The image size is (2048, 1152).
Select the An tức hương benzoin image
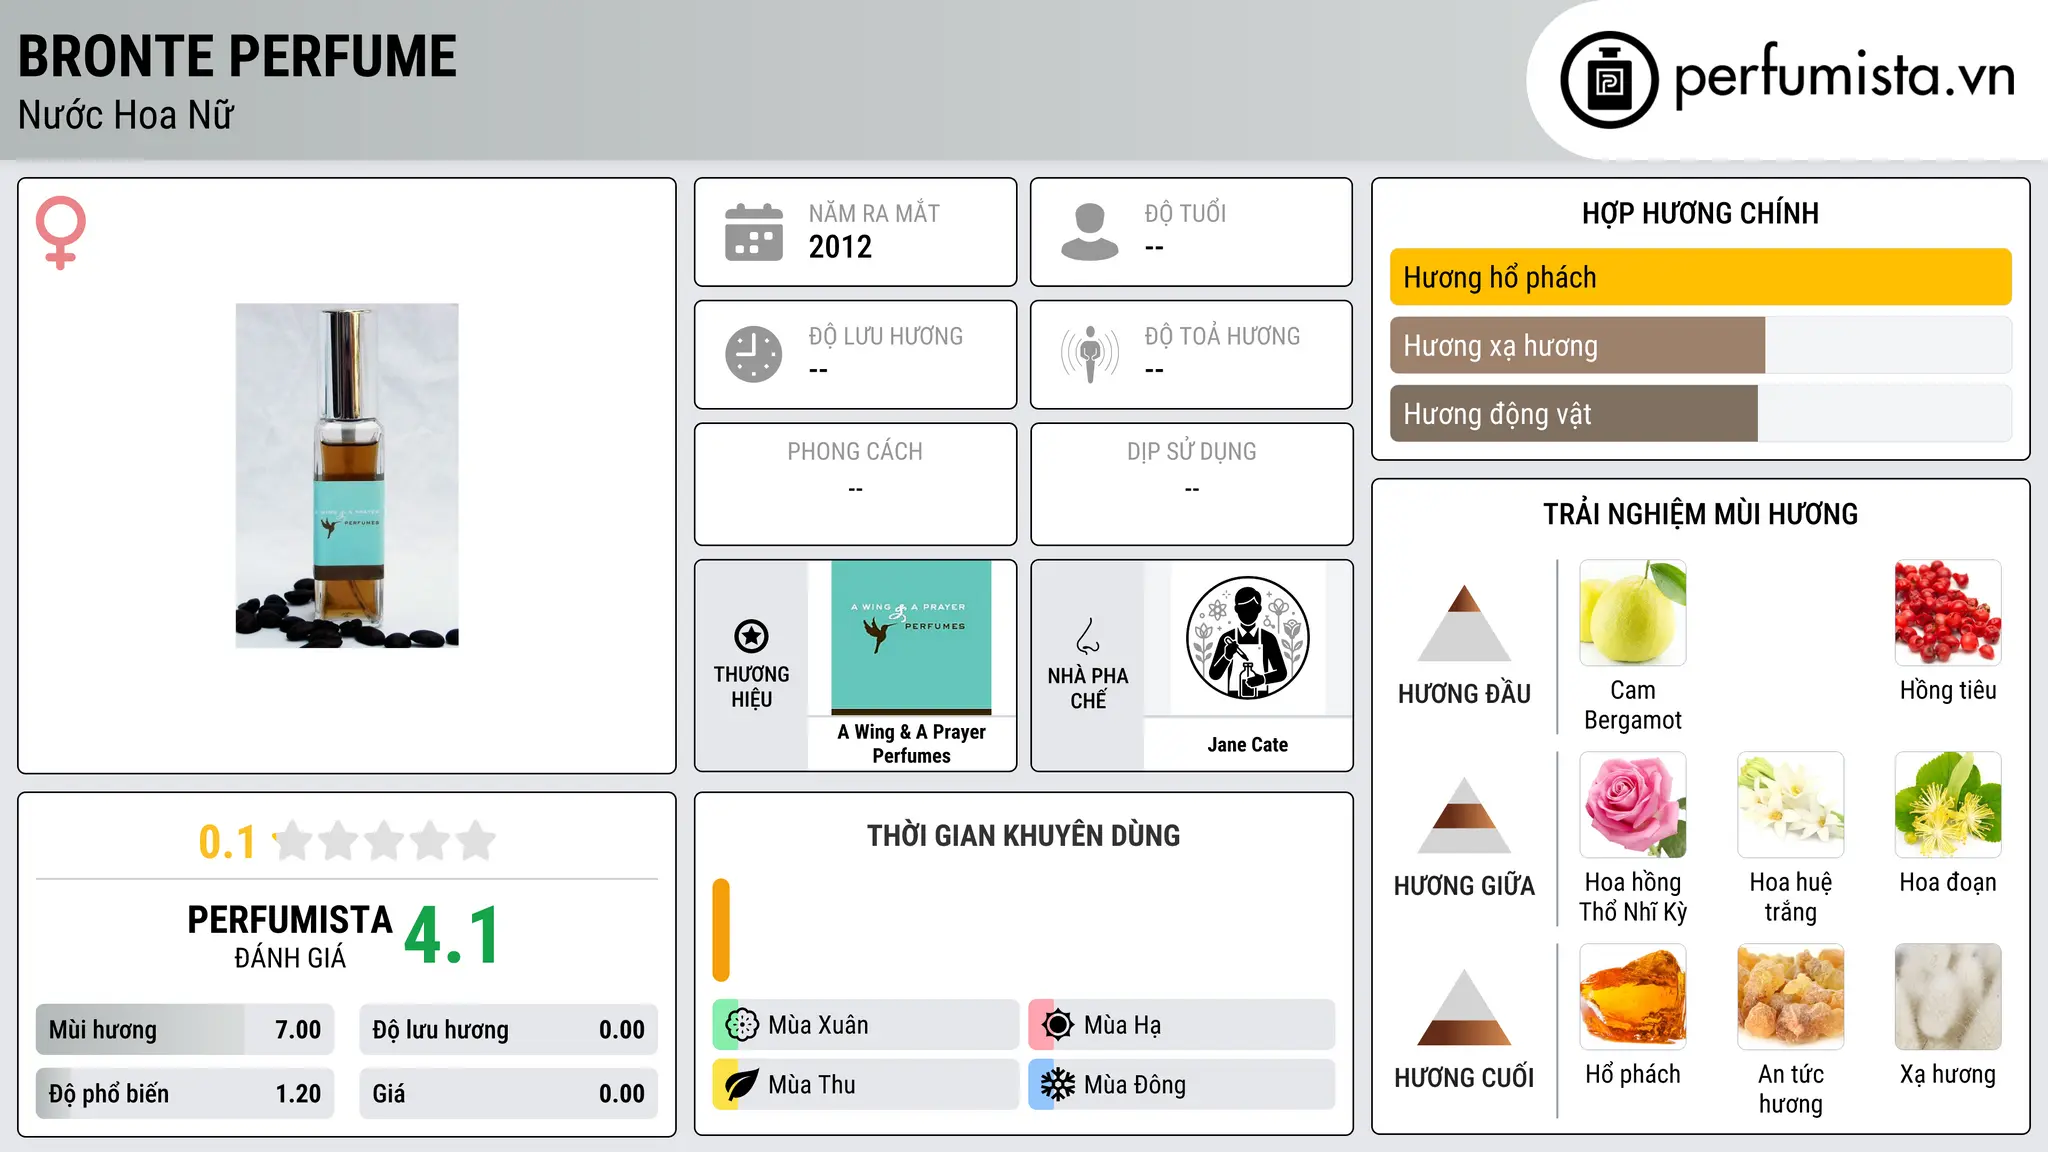click(1791, 997)
